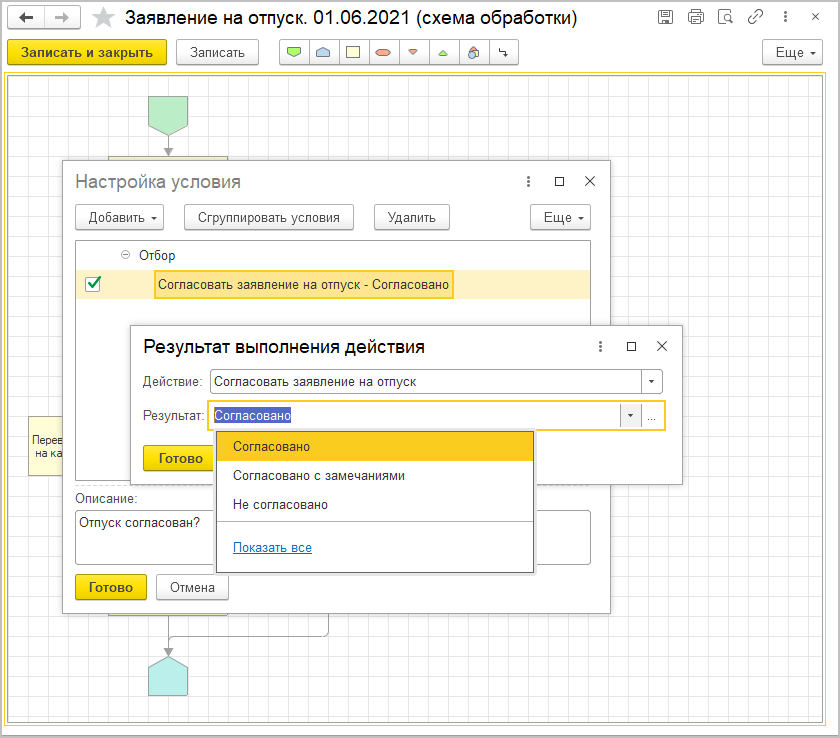Click the save diskette icon in title bar
Screen dimensions: 840x738
[x=665, y=17]
